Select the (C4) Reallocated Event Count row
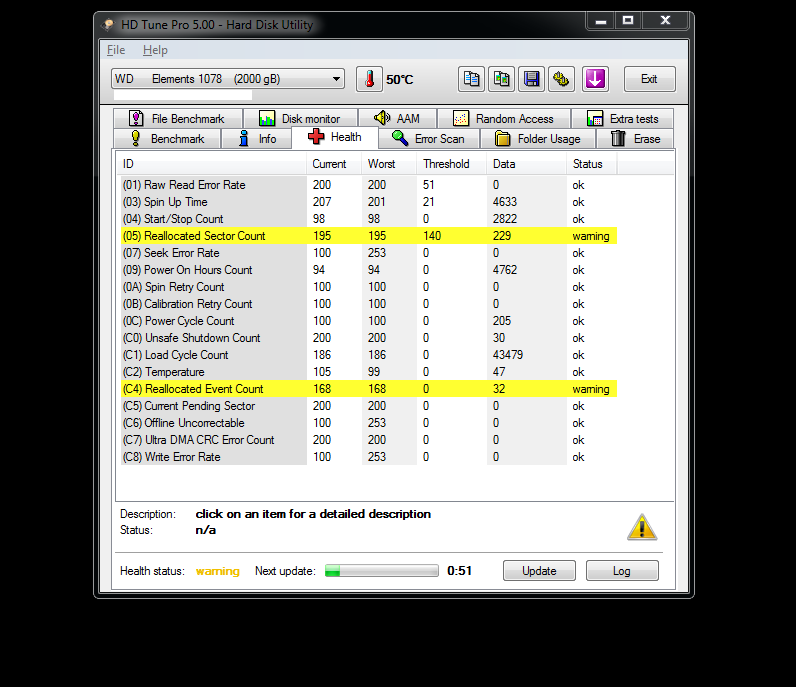Image resolution: width=796 pixels, height=687 pixels. pyautogui.click(x=369, y=389)
